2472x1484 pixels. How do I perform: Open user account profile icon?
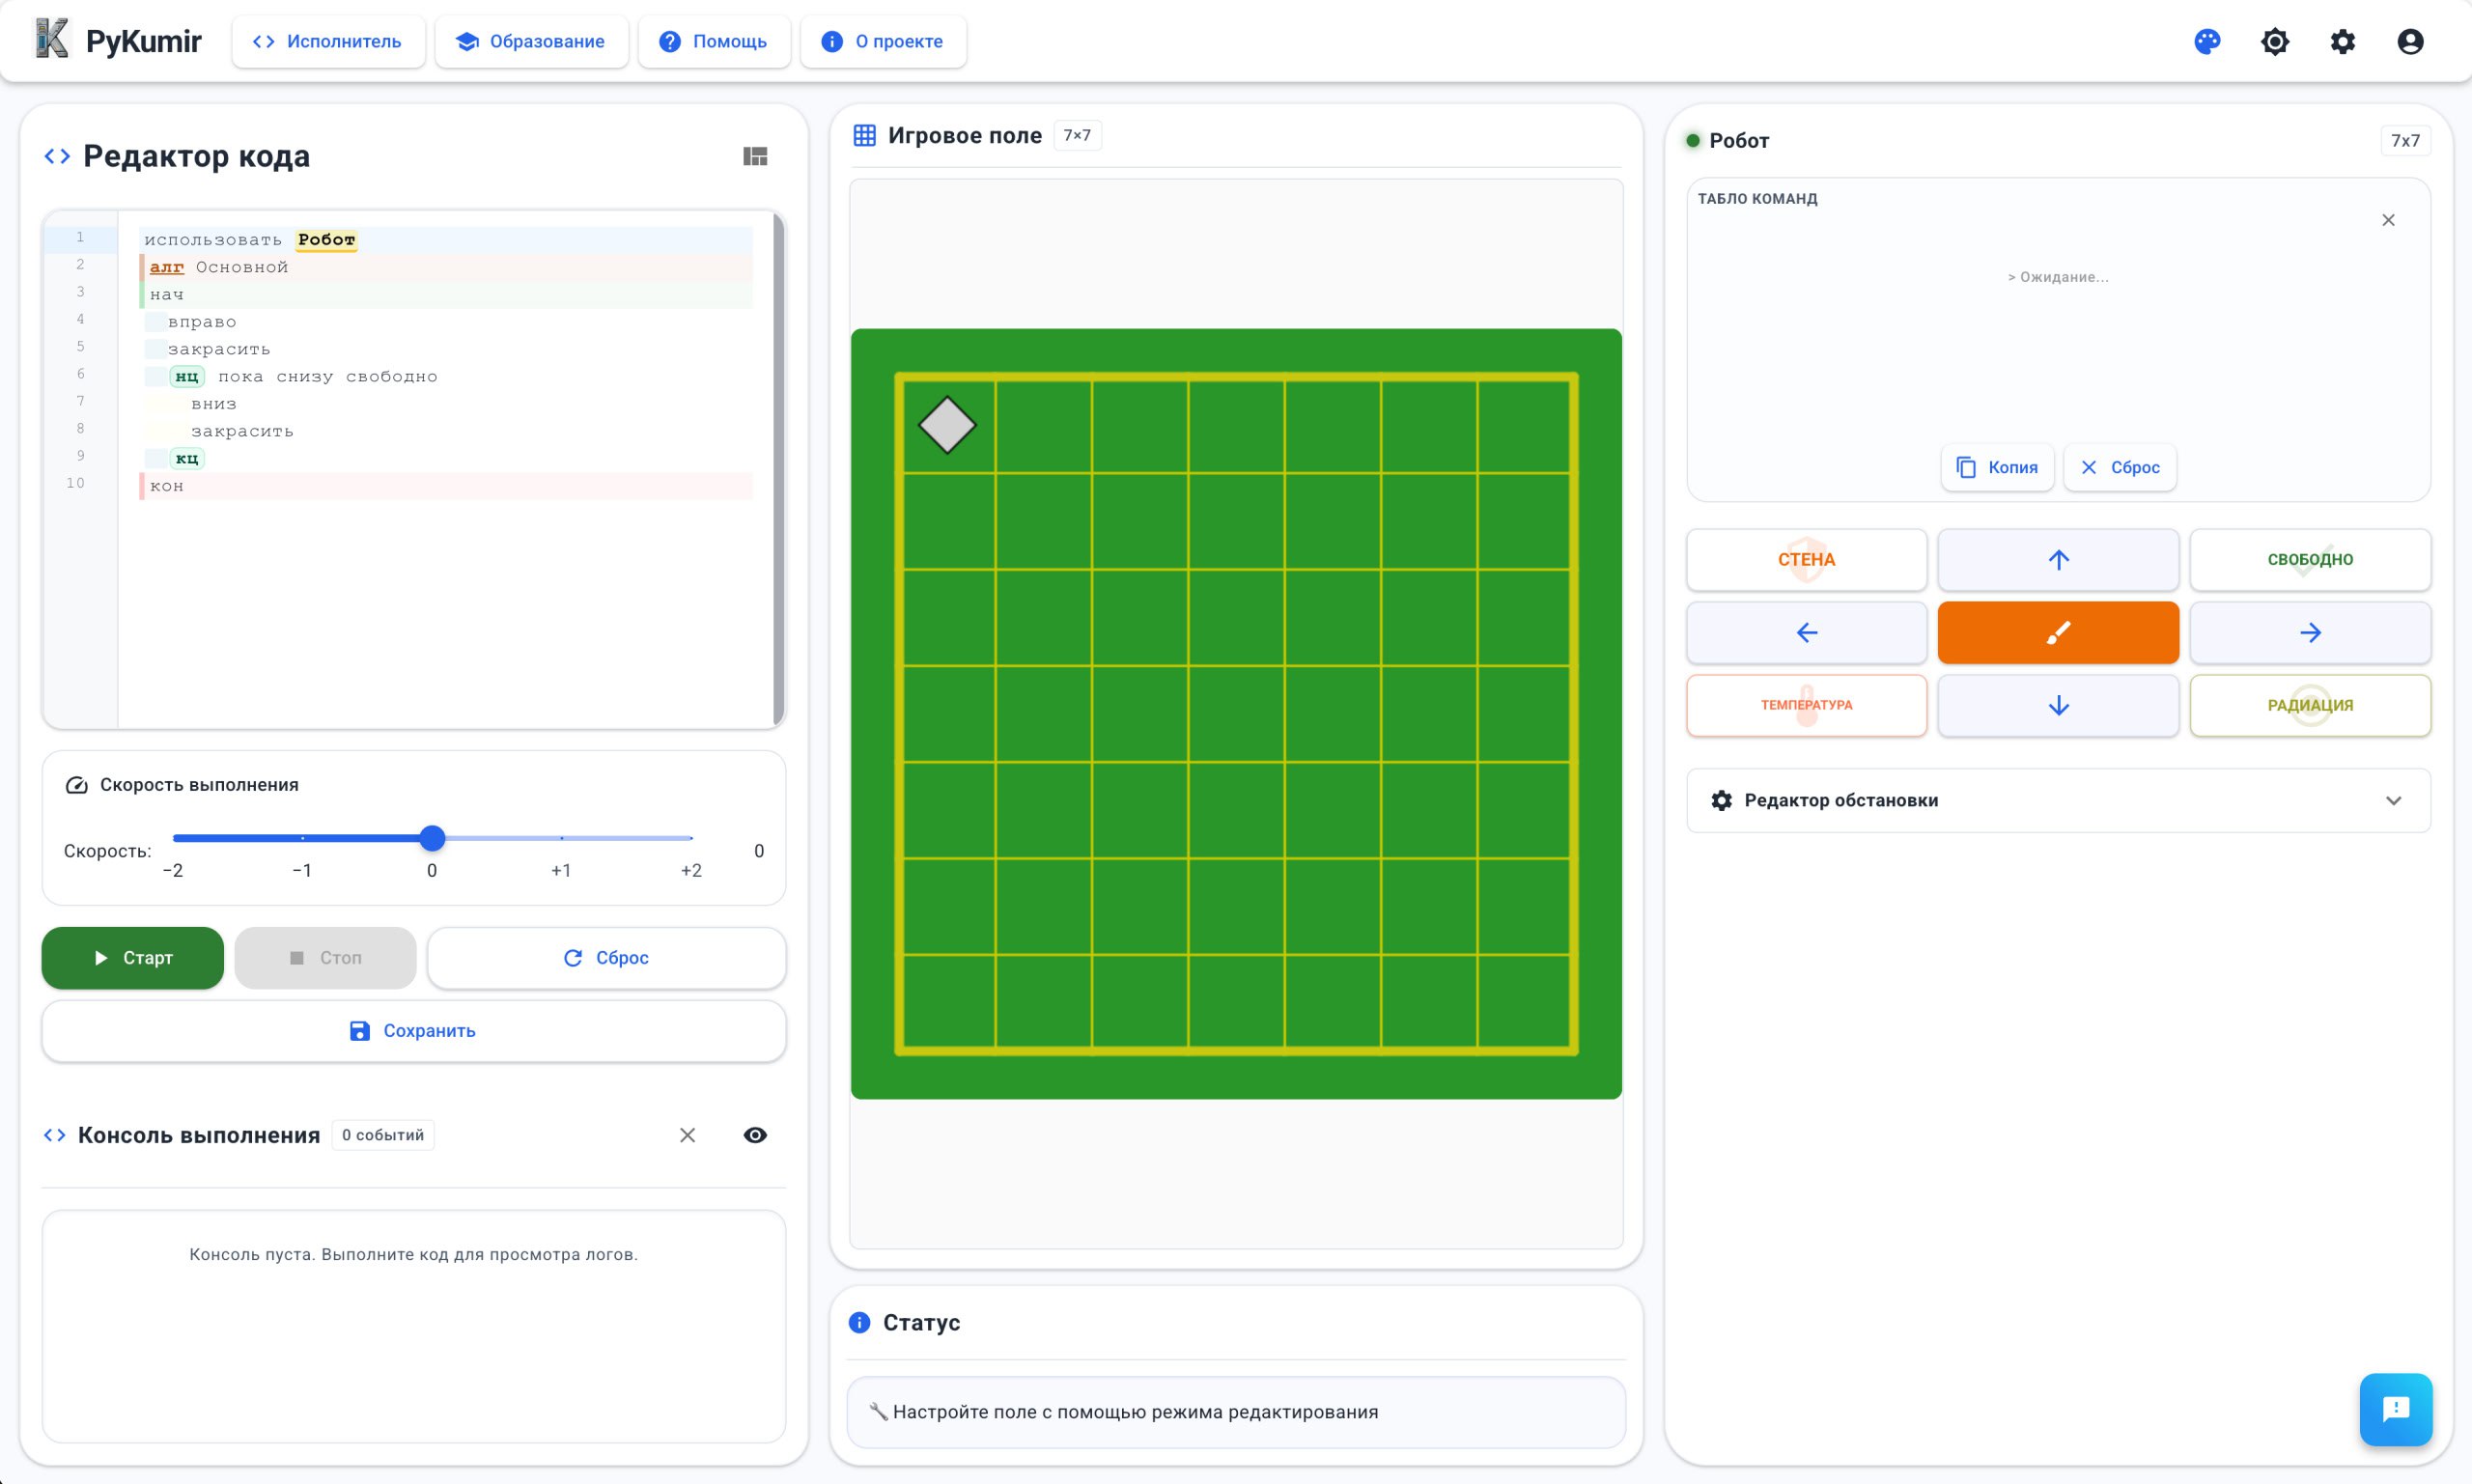click(2410, 41)
